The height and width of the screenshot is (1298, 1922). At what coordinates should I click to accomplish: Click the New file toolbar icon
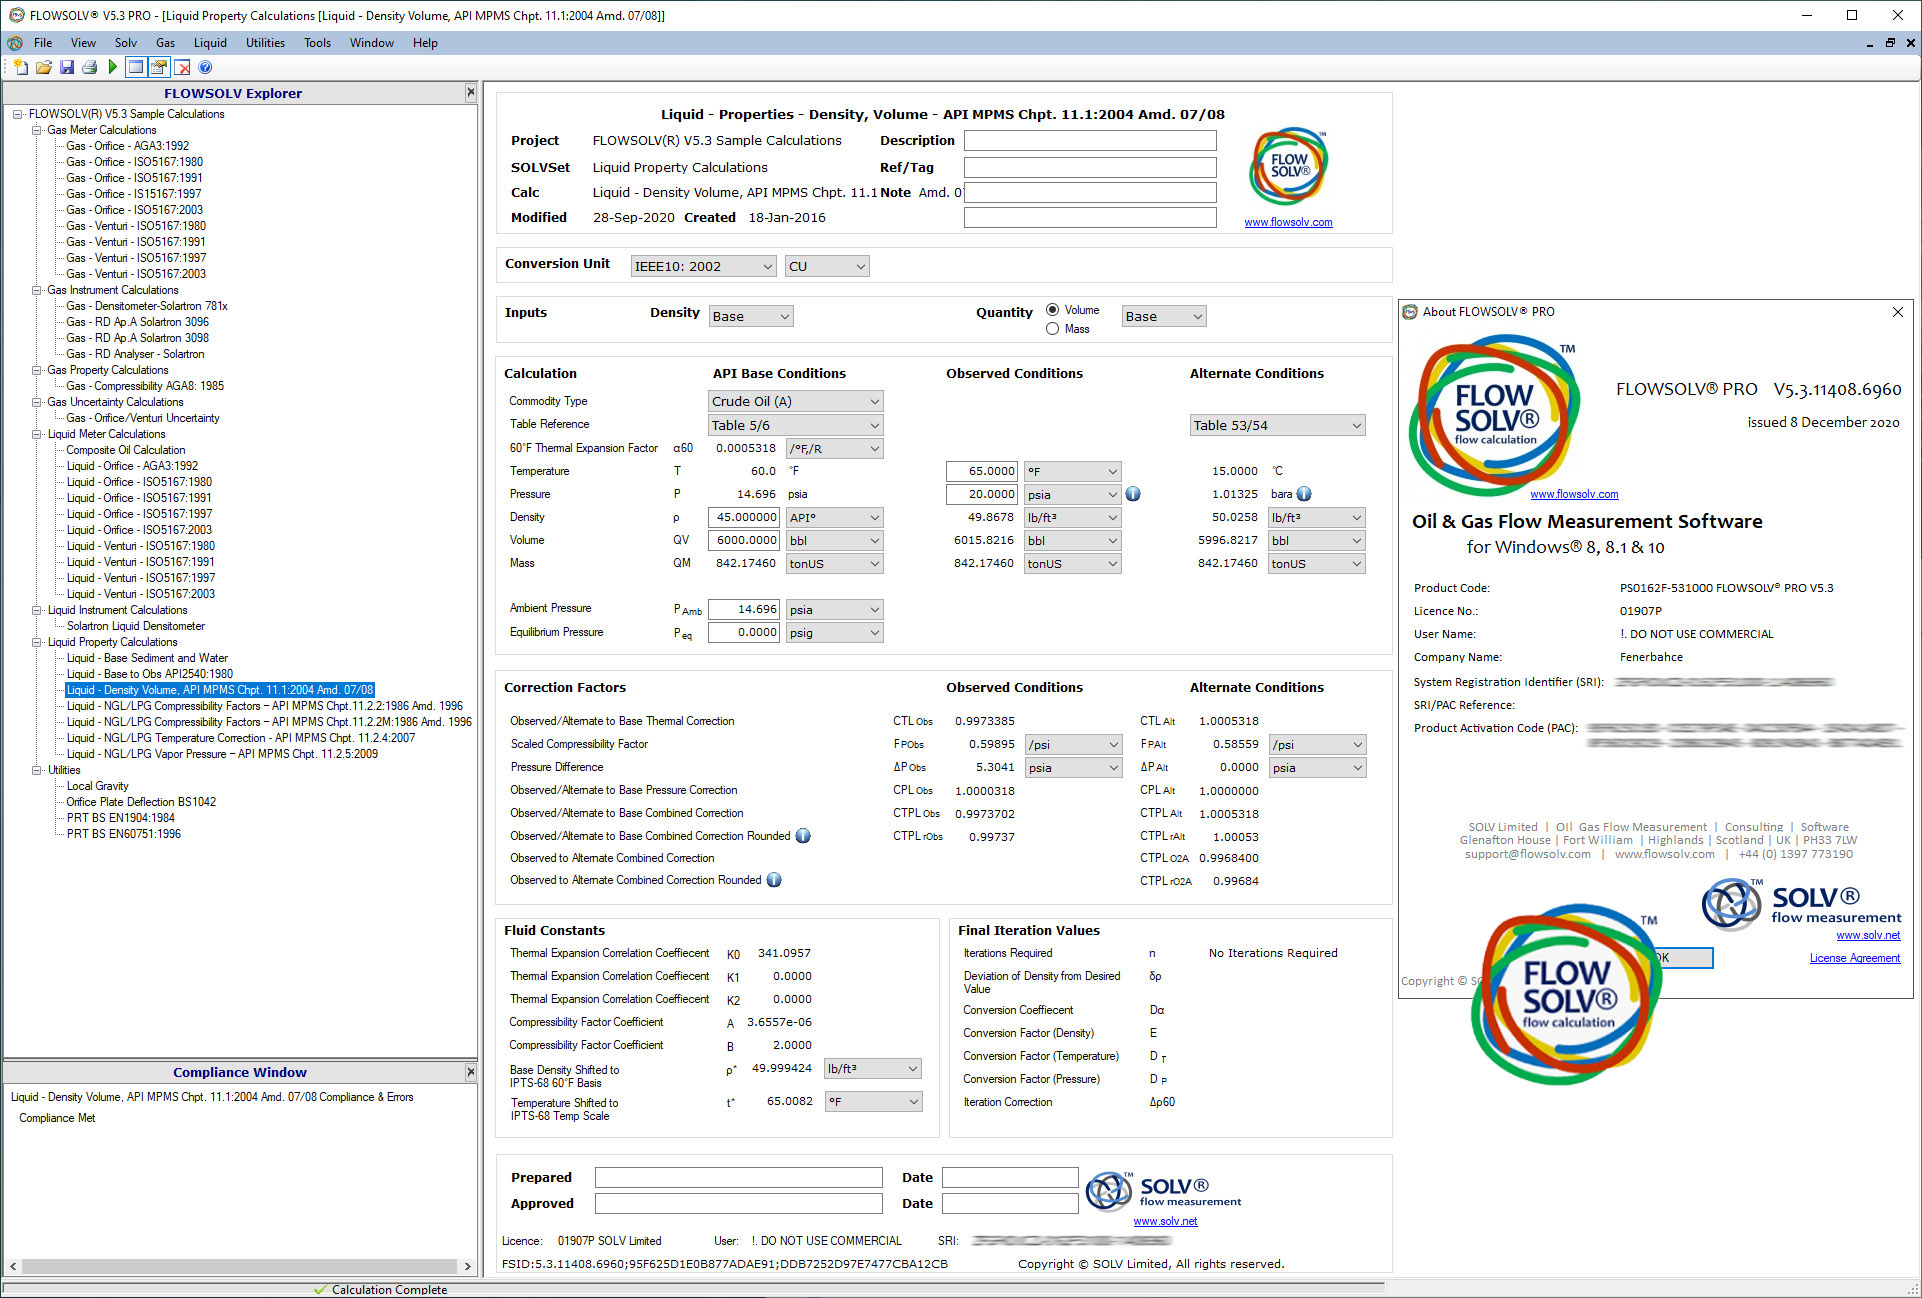[20, 67]
